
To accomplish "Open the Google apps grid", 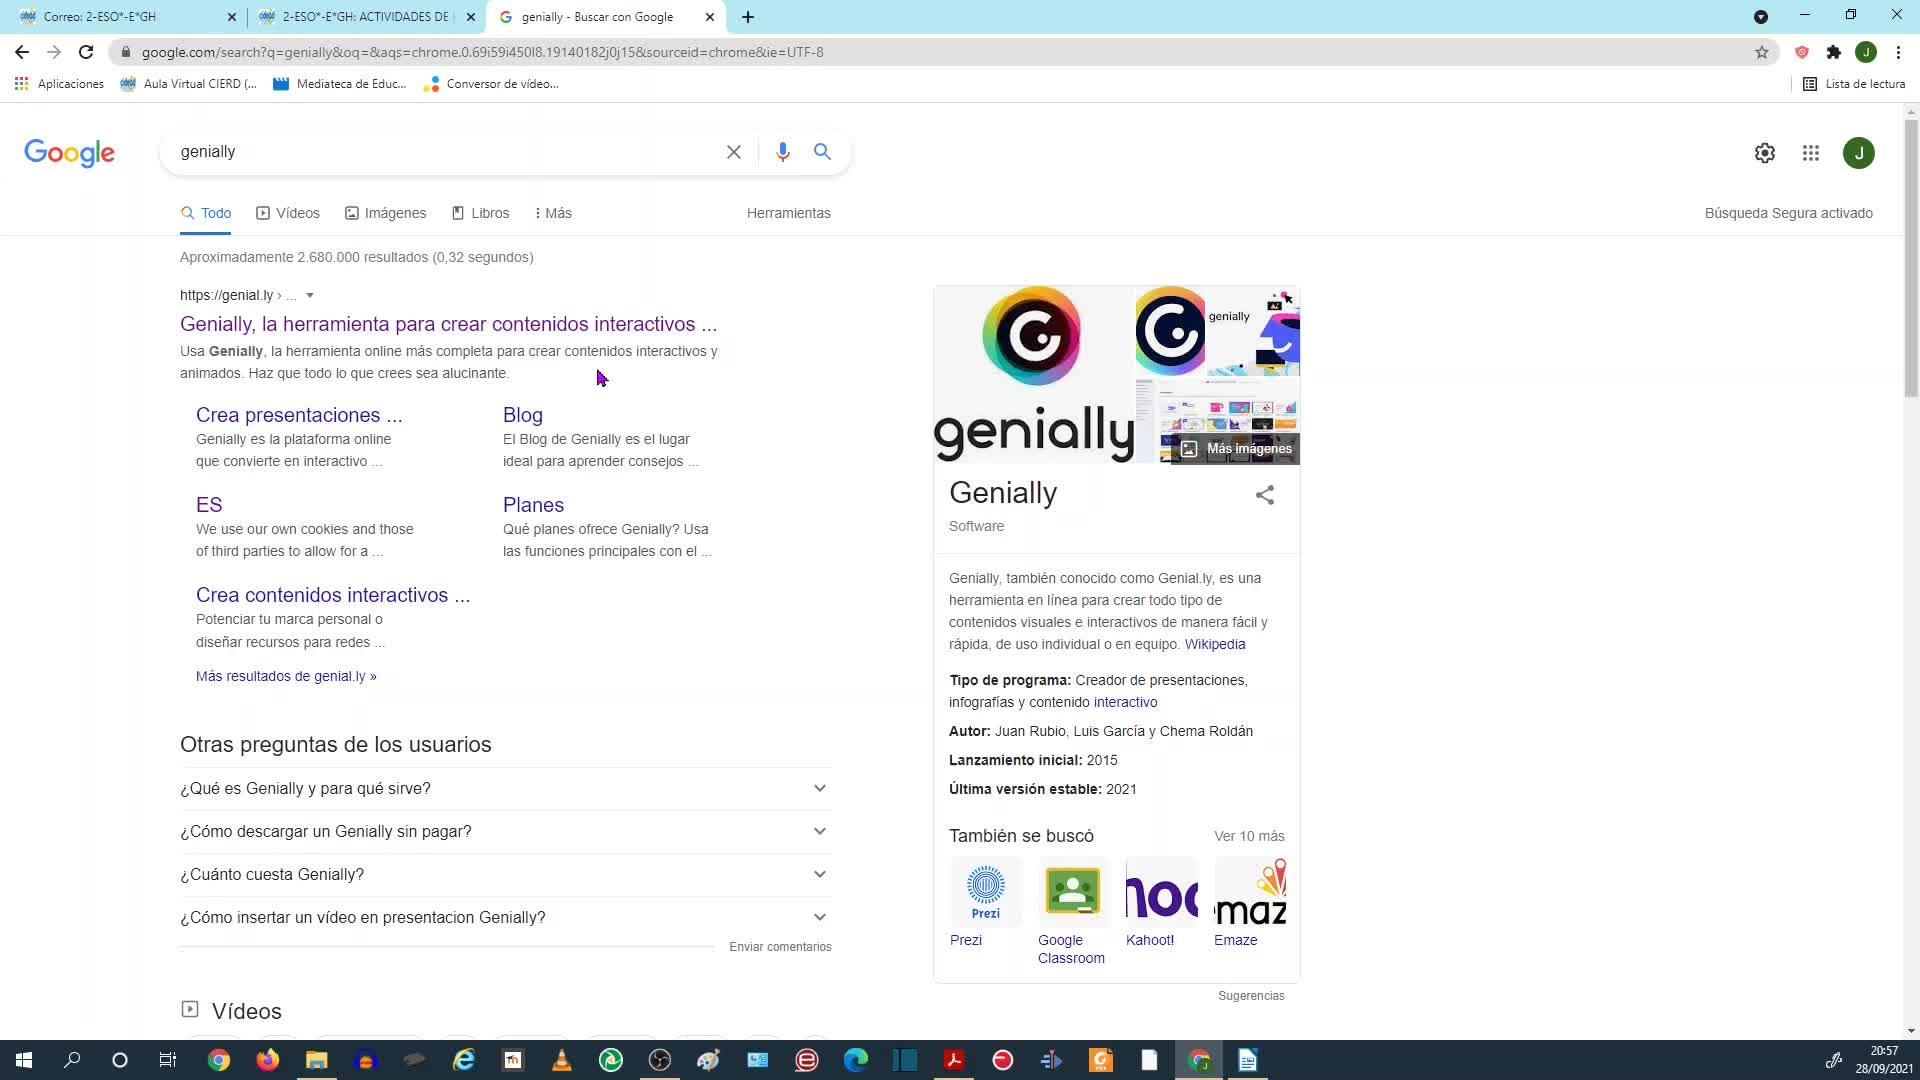I will click(x=1810, y=153).
